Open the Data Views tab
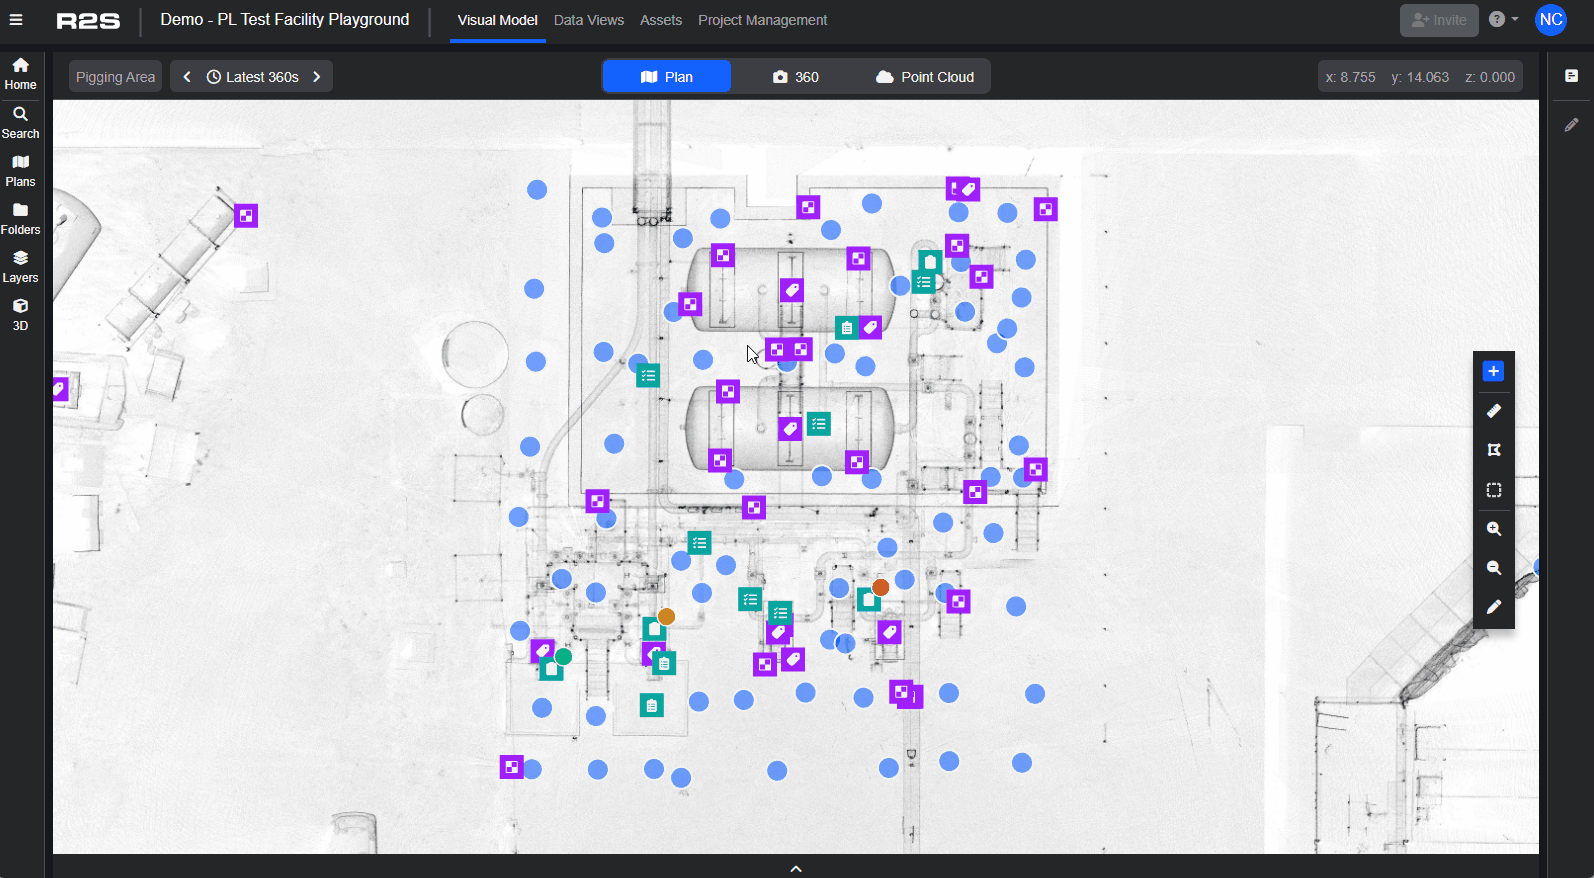 tap(589, 20)
